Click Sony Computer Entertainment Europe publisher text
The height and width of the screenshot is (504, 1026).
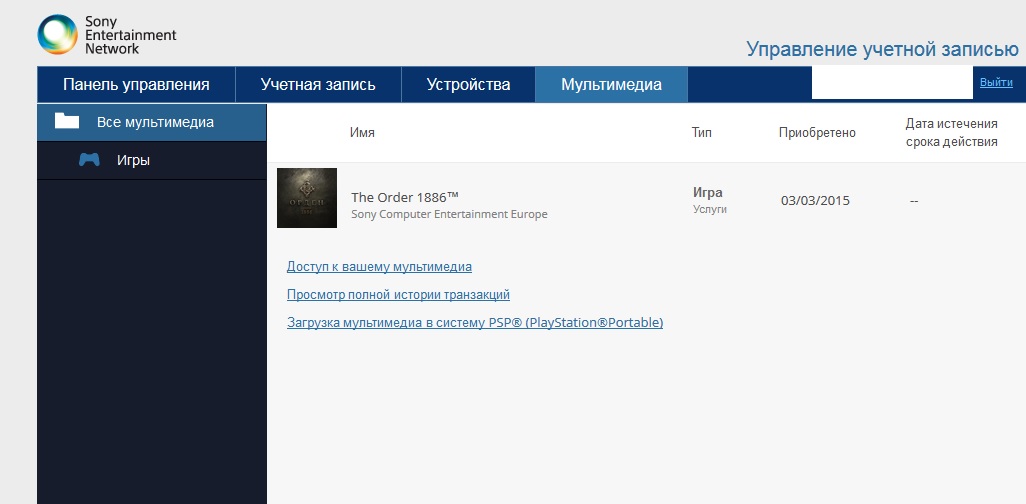click(x=449, y=214)
